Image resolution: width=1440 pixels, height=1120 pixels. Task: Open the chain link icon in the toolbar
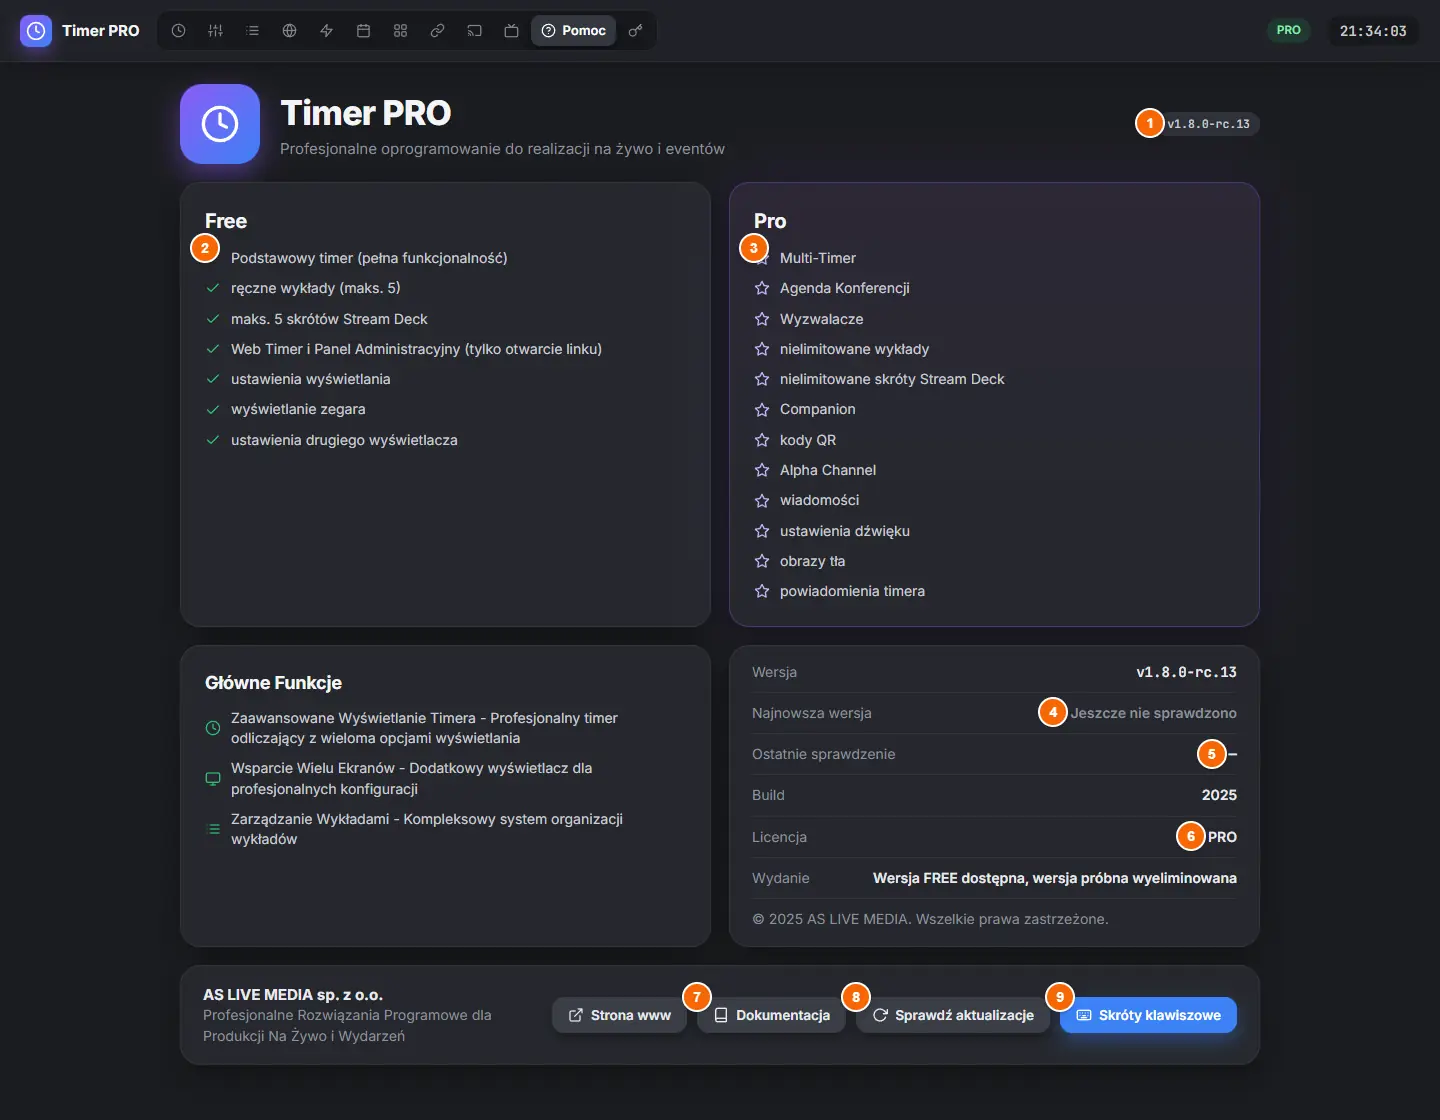tap(437, 31)
